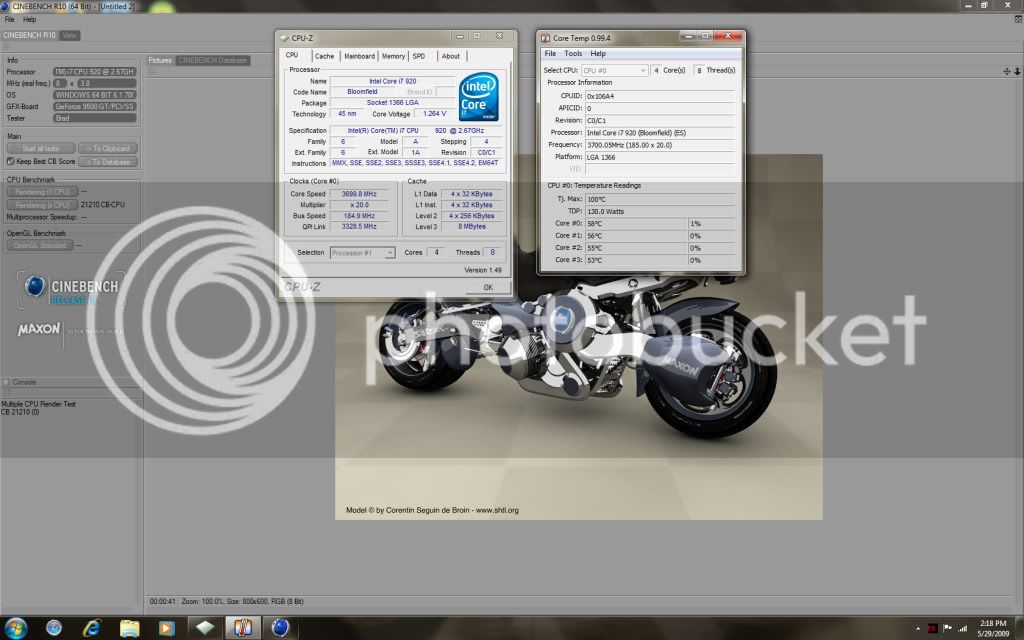Screen dimensions: 1024x640
Task: Run Rendering (1 CPU) benchmark
Action: point(42,192)
